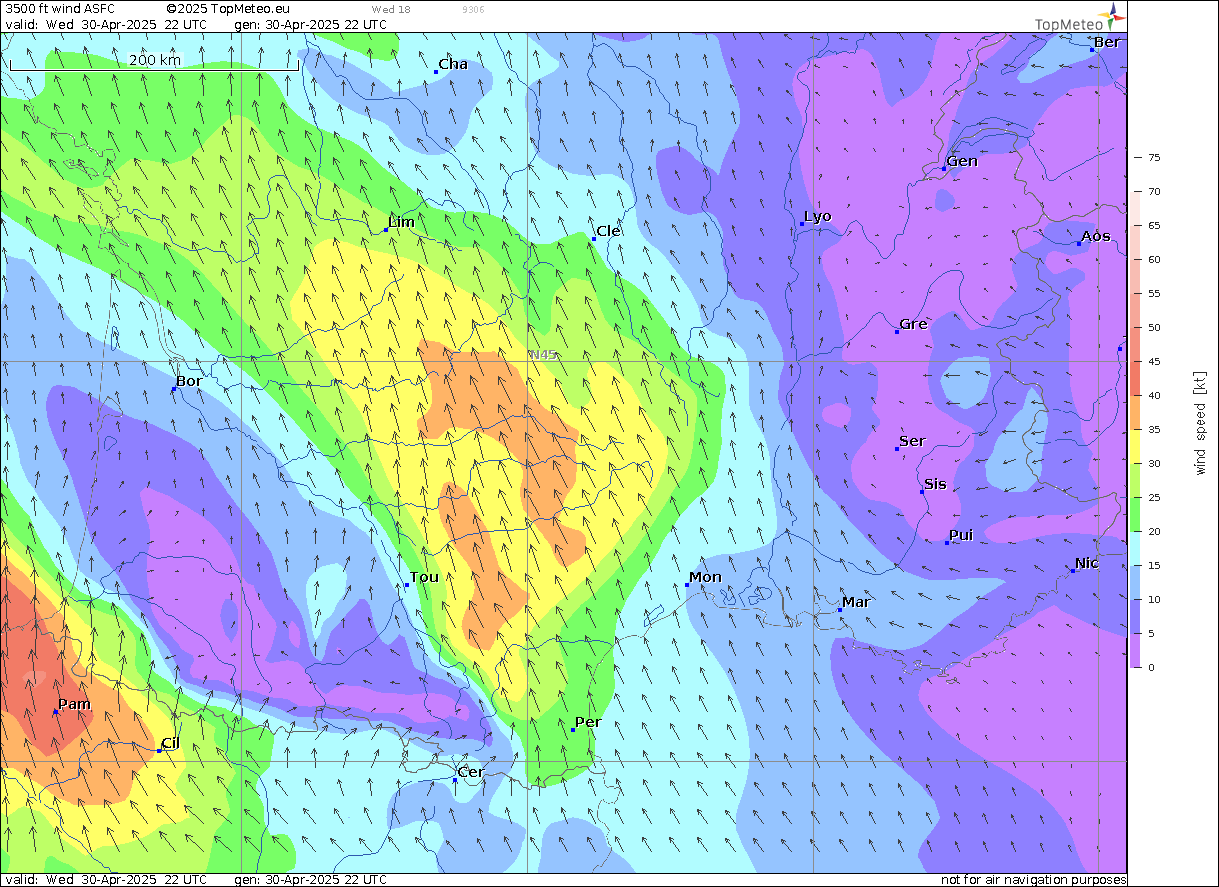Select the legend tick label "40"
The image size is (1219, 887).
click(1154, 395)
